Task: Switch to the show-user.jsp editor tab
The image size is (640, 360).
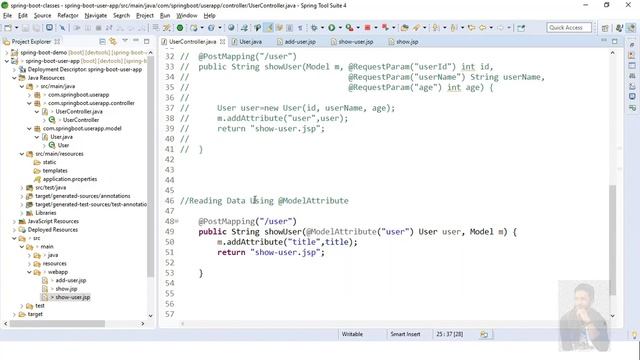Action: click(x=352, y=42)
